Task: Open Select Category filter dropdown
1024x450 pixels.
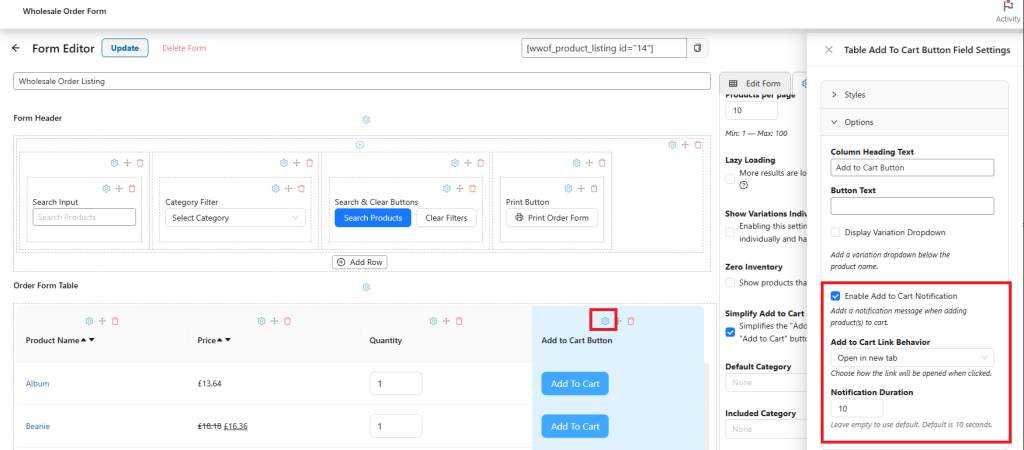Action: (235, 217)
